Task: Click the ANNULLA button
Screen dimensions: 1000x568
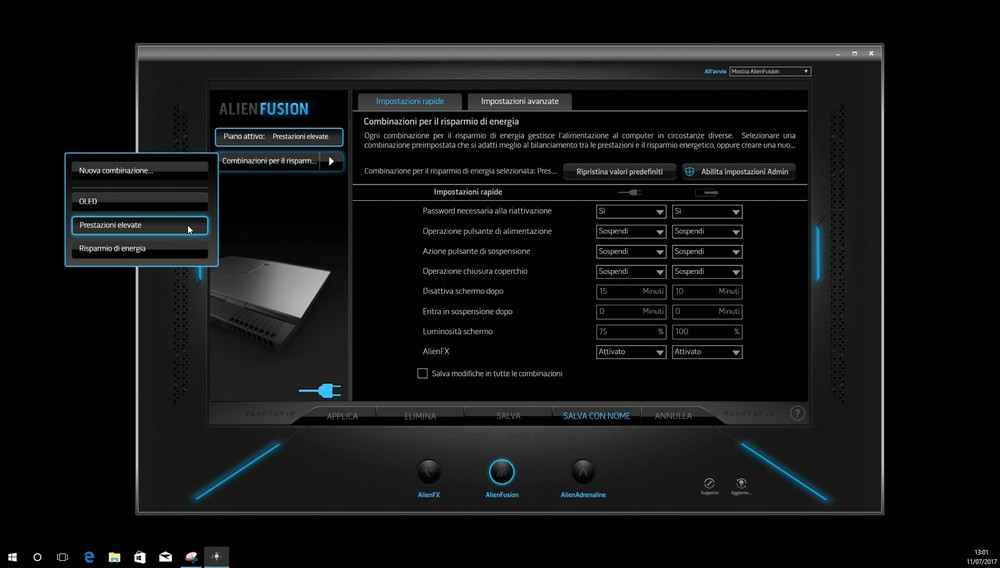Action: pos(673,416)
